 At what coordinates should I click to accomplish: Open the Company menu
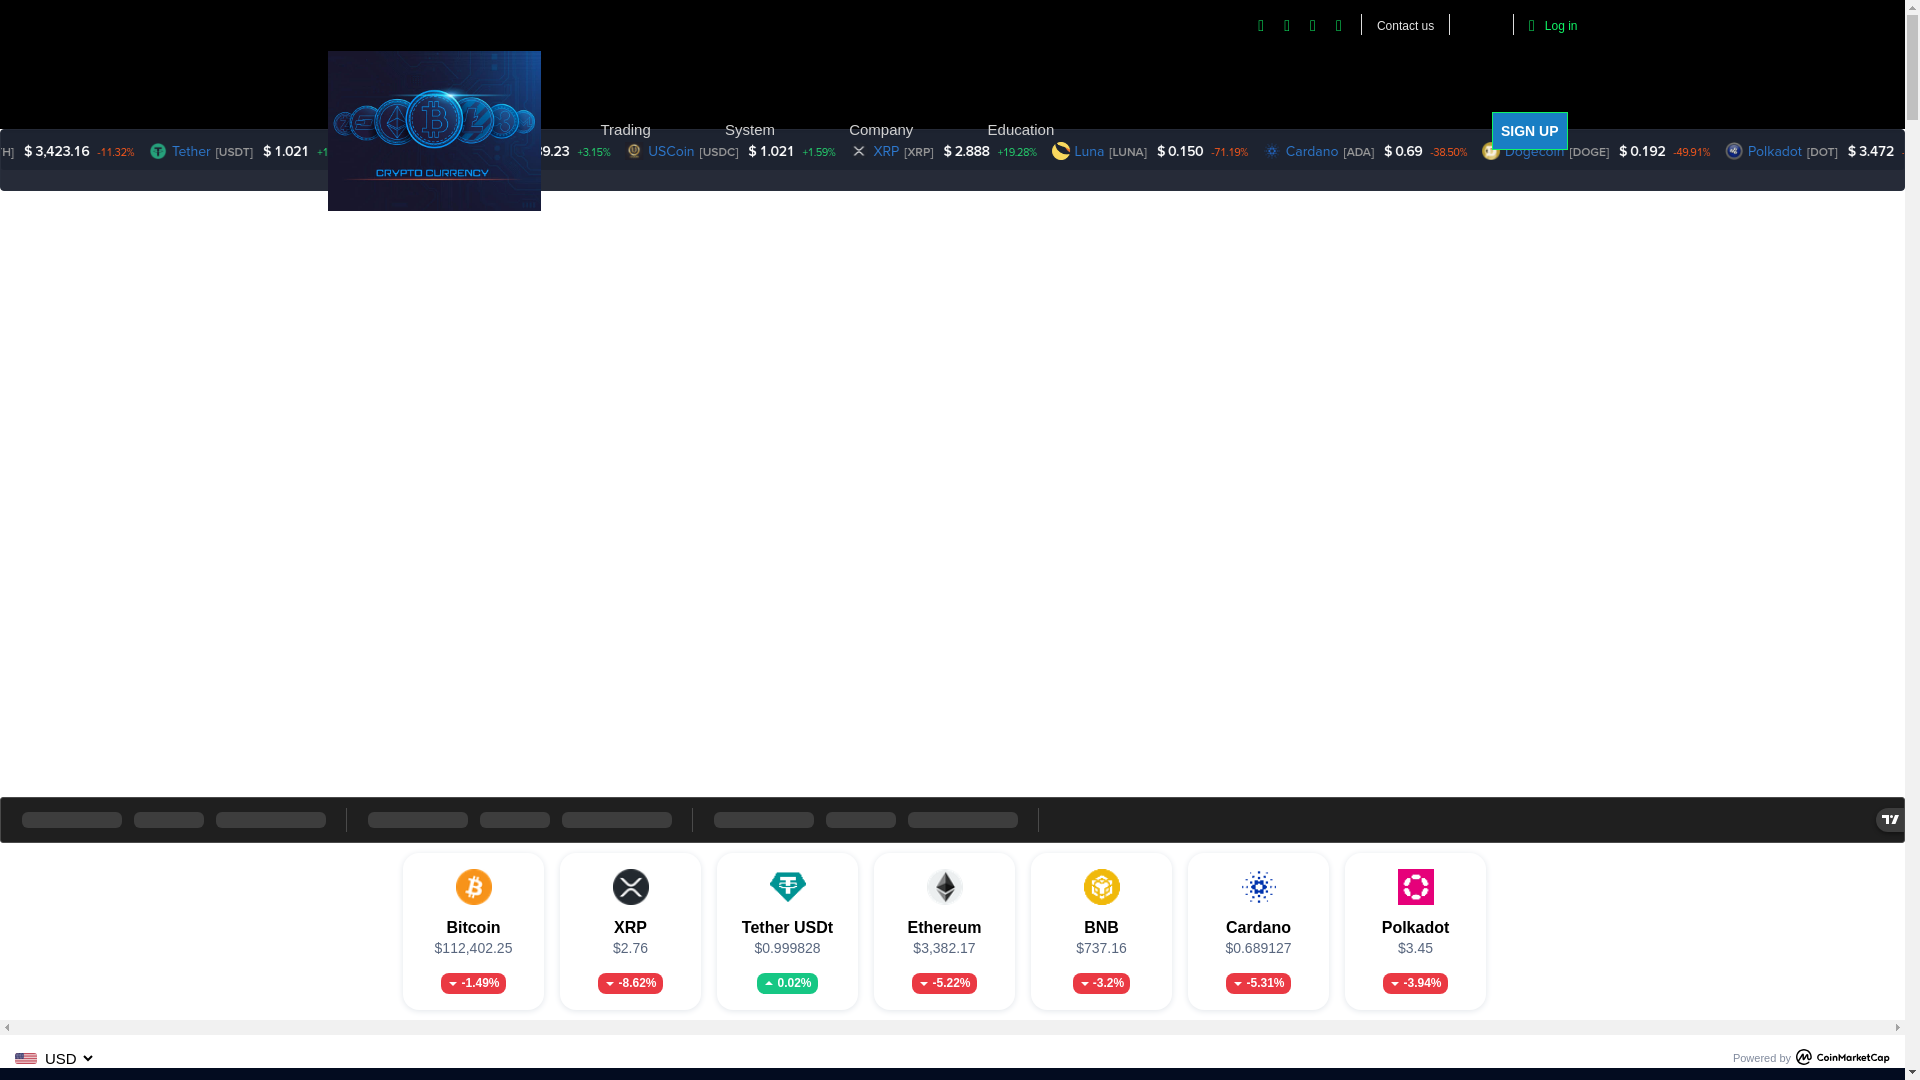[x=881, y=130]
